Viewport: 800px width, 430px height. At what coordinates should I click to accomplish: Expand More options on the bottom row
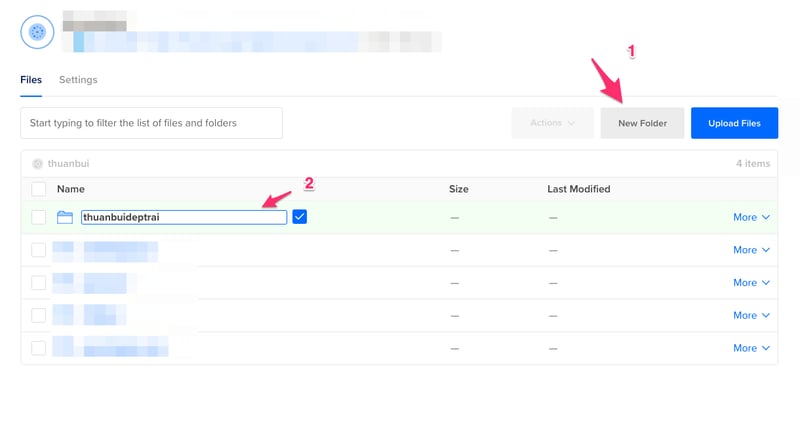[751, 348]
